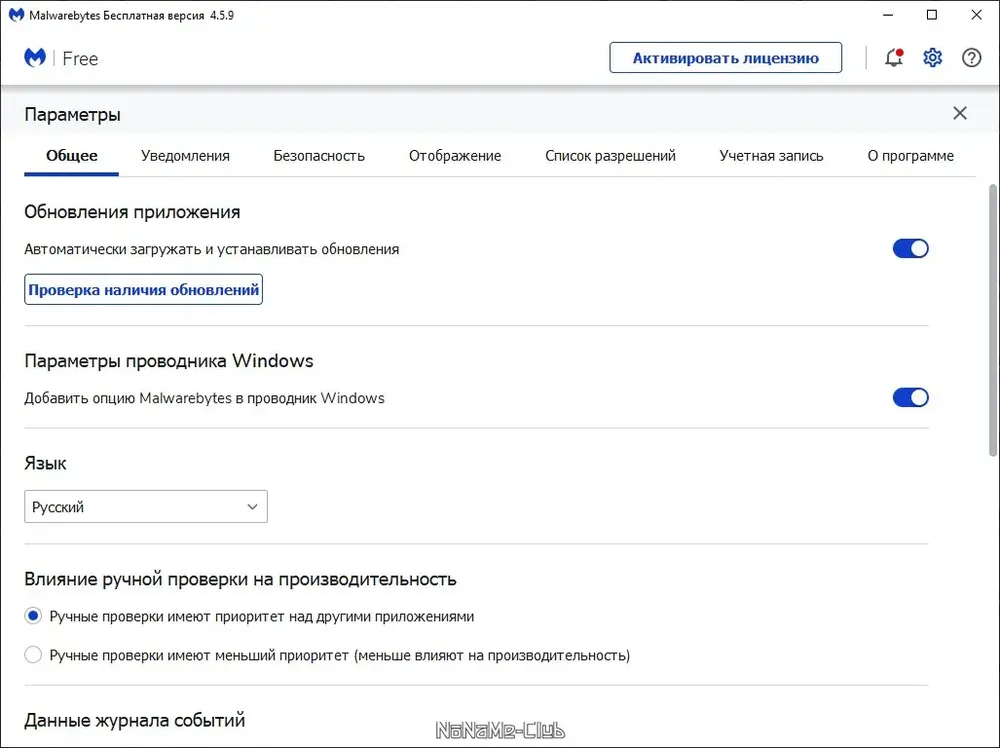This screenshot has width=1000, height=748.
Task: Select manual scans have priority option
Action: pyautogui.click(x=33, y=616)
